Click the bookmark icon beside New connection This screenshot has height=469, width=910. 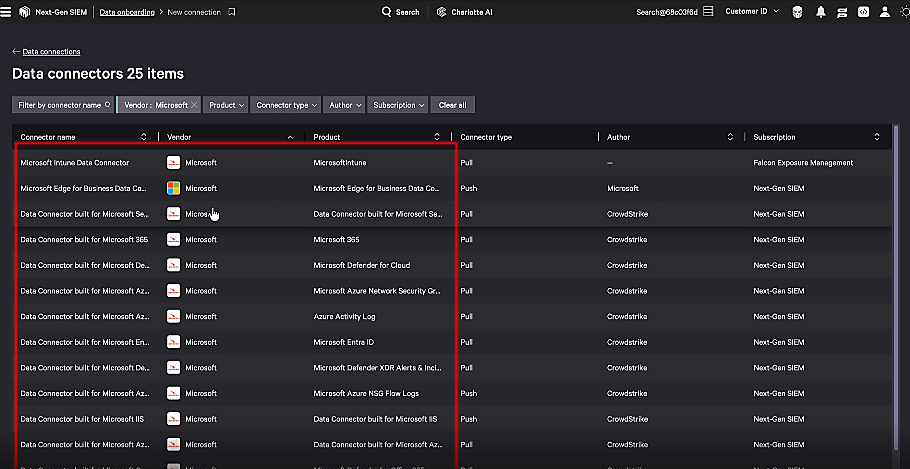tap(232, 12)
